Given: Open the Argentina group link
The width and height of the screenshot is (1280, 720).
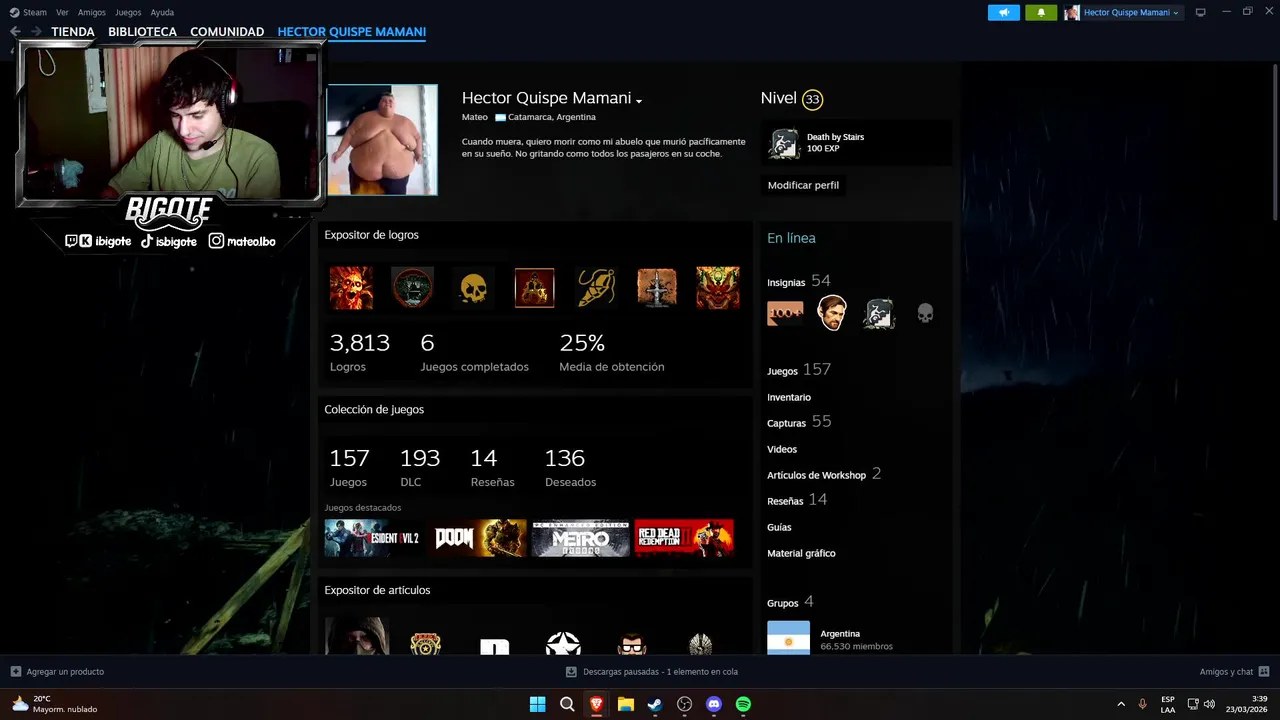Looking at the screenshot, I should [x=840, y=634].
